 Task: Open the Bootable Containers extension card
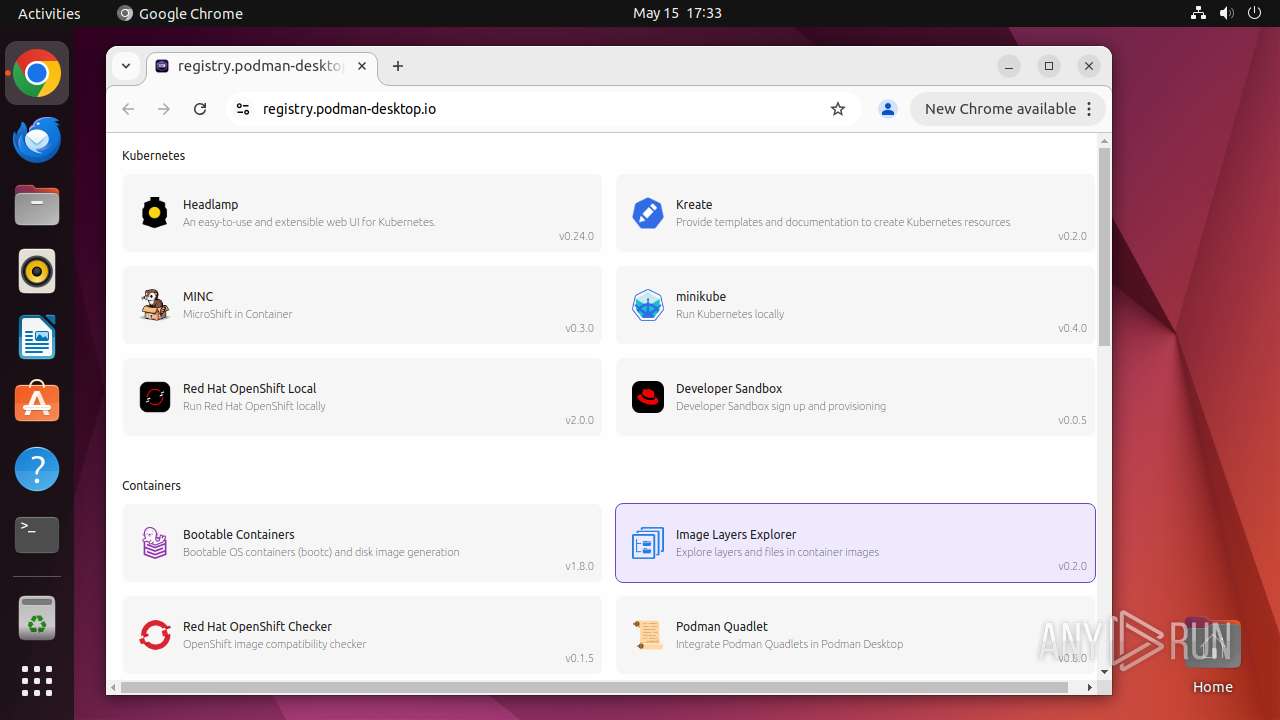click(x=362, y=543)
